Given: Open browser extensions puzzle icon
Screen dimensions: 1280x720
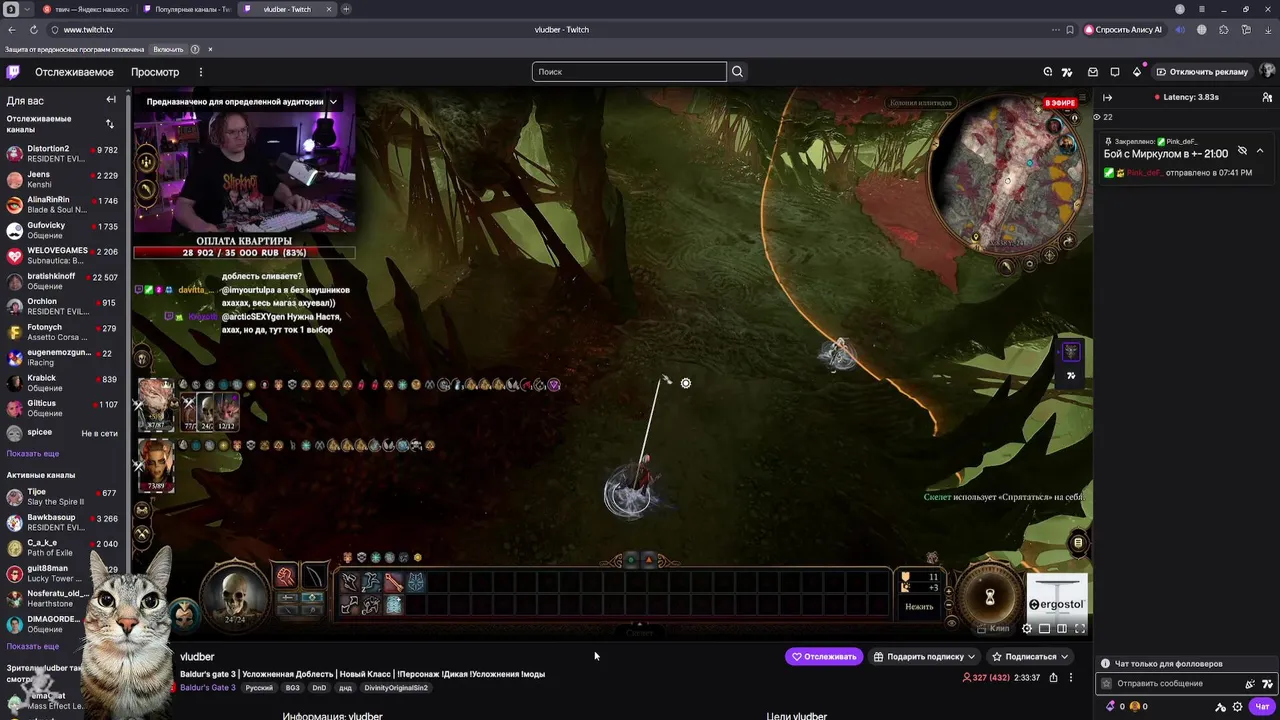Looking at the screenshot, I should [1223, 30].
